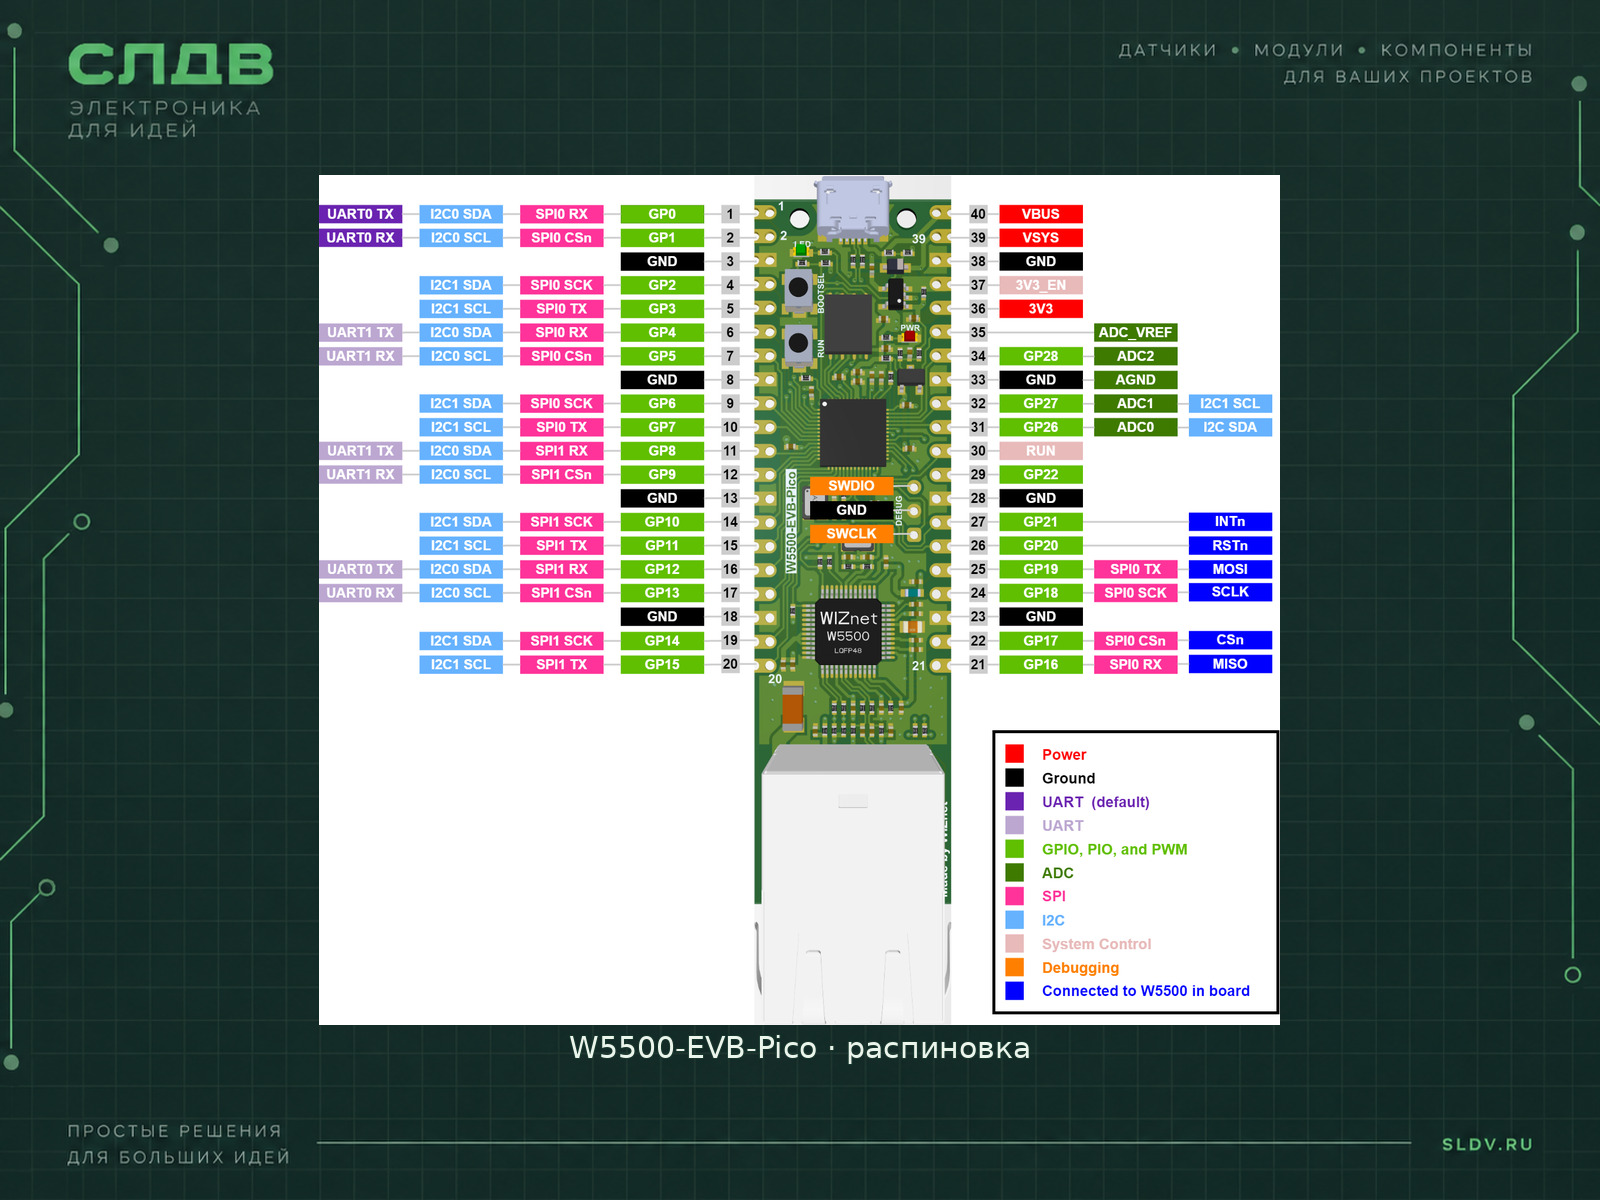Click the GP22 pin label

coord(1040,474)
